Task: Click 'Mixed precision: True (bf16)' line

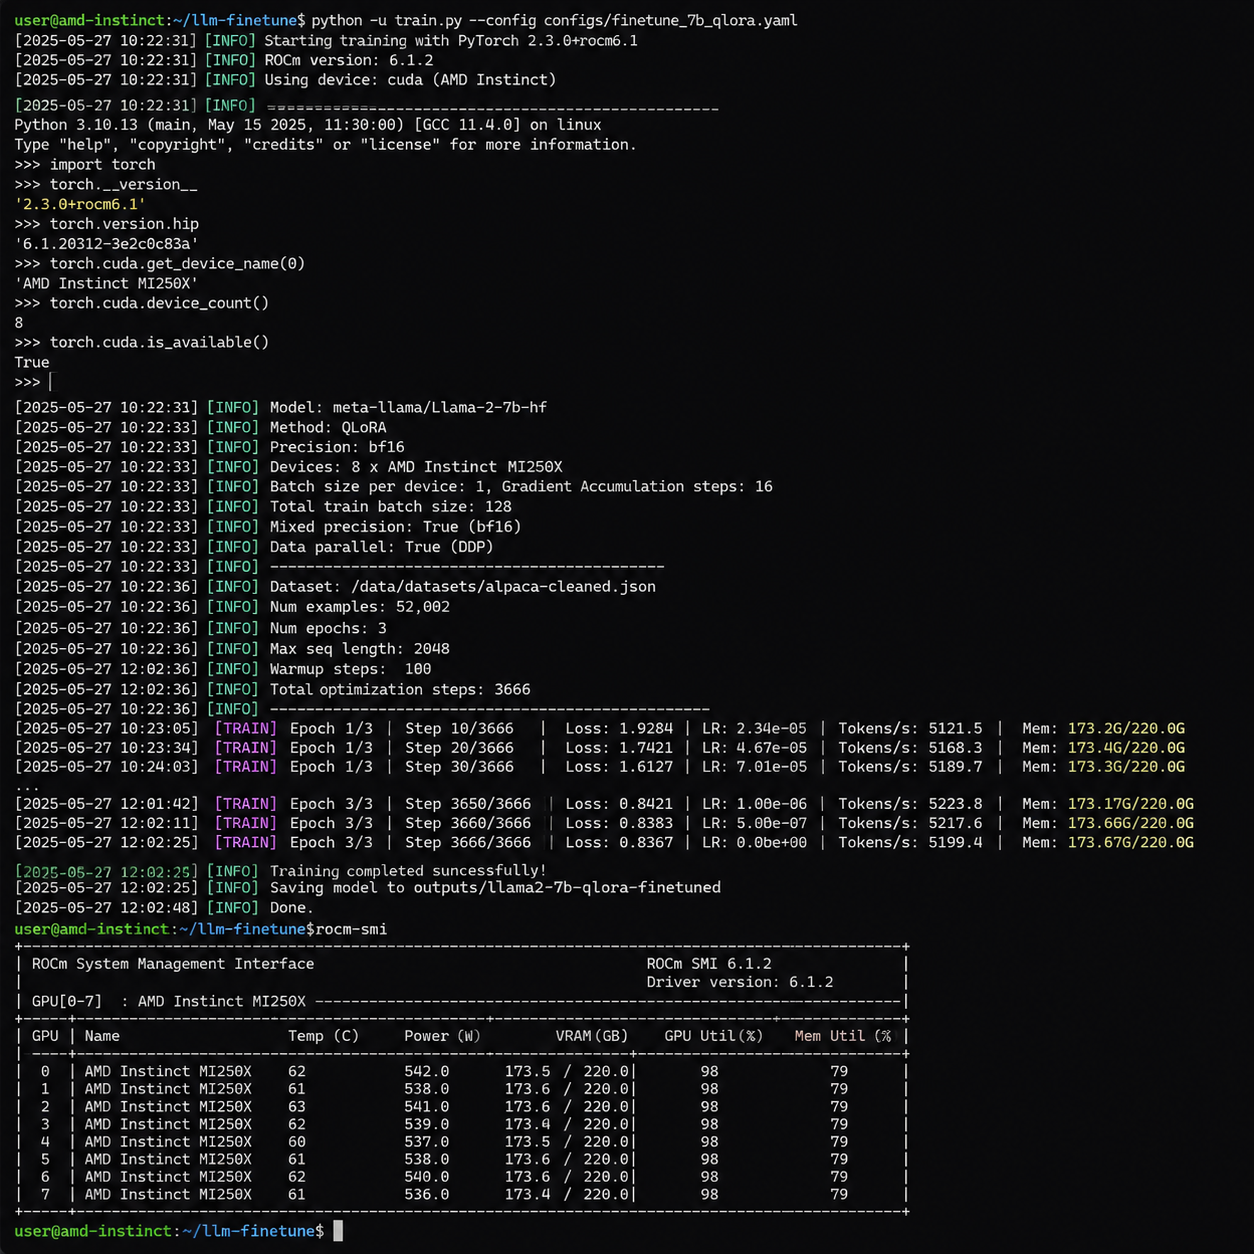Action: (x=395, y=527)
